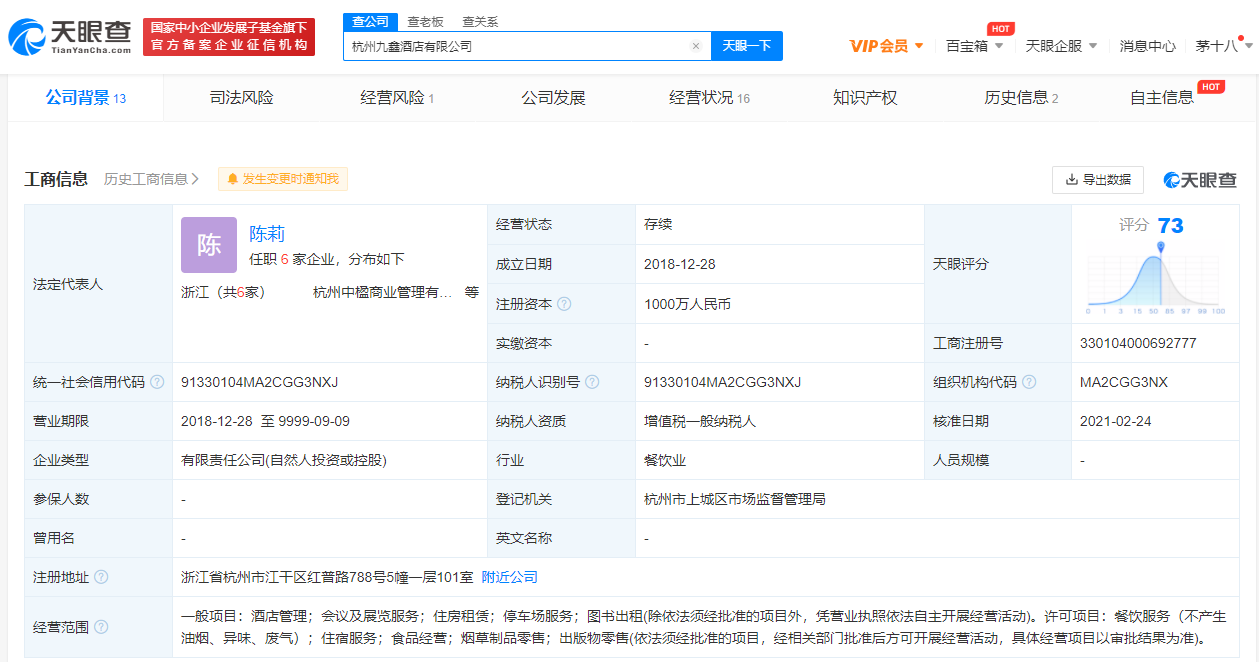Click the Tianyancha logo in header
Screen dimensions: 1259x662
coord(70,37)
